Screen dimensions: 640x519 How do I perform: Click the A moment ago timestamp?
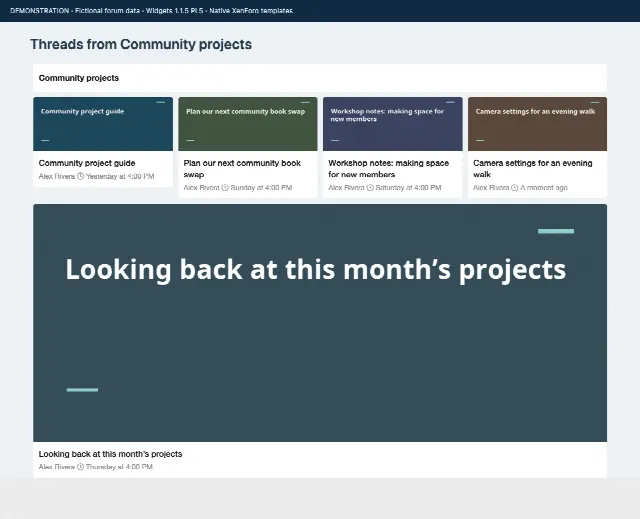coord(544,188)
